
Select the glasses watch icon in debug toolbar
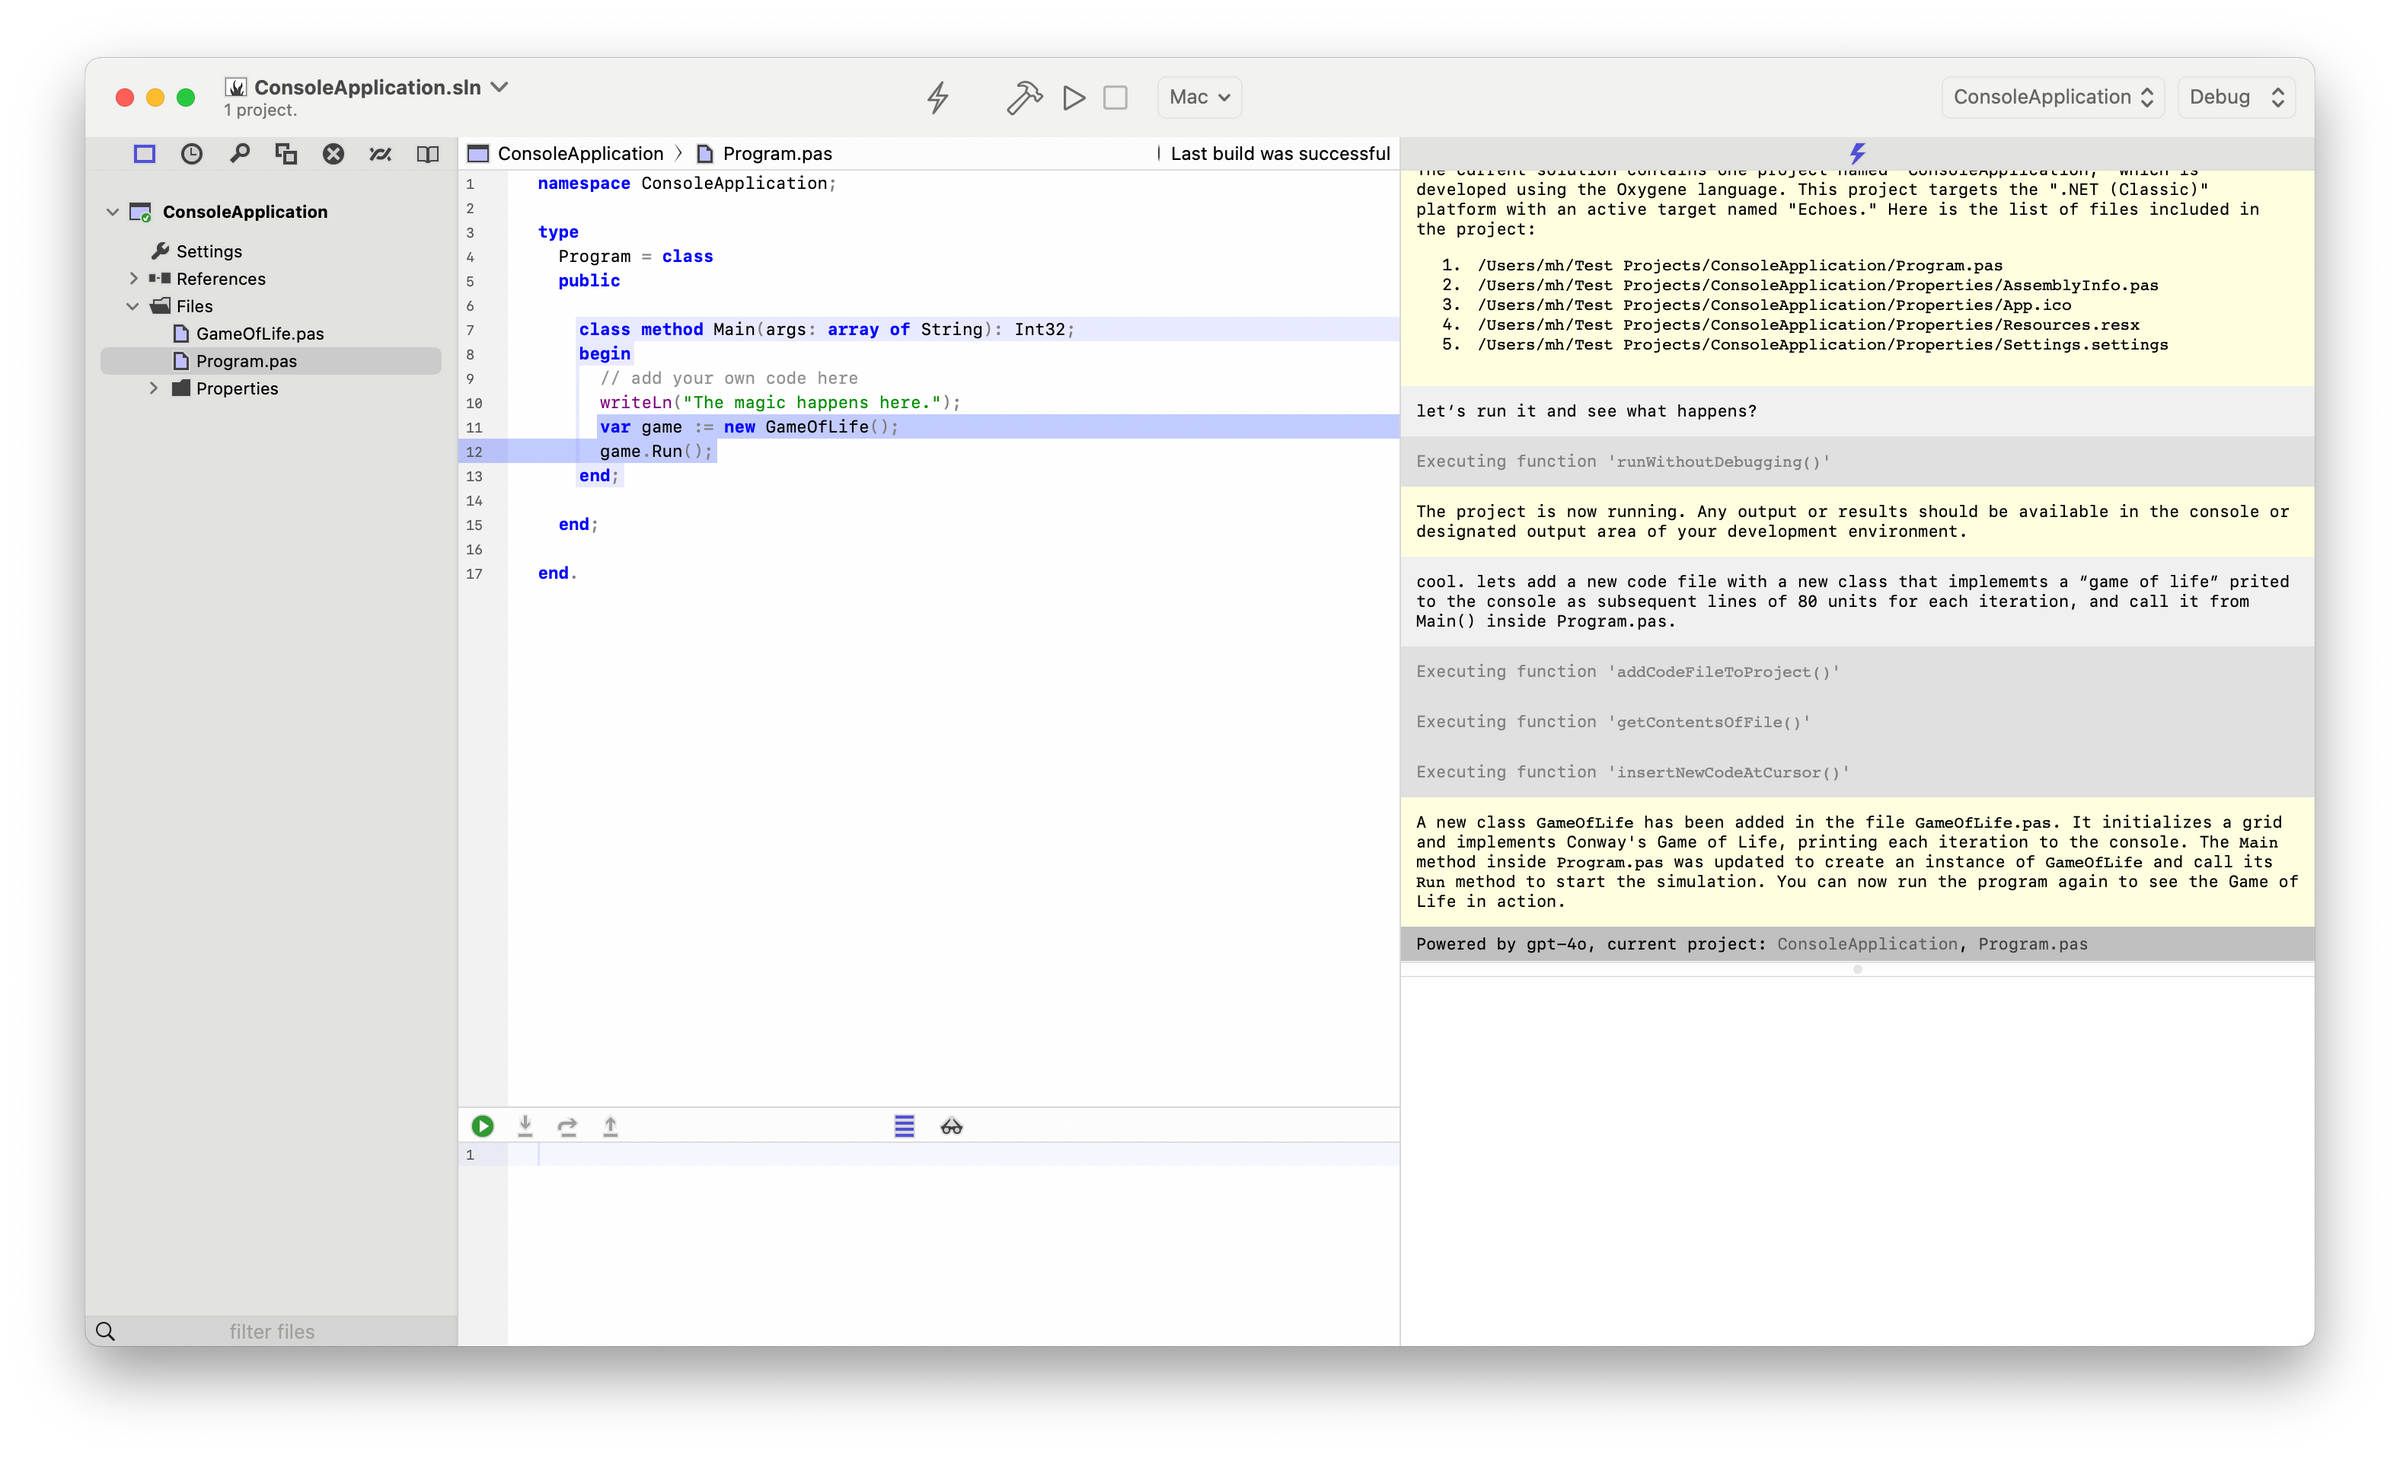pos(951,1126)
